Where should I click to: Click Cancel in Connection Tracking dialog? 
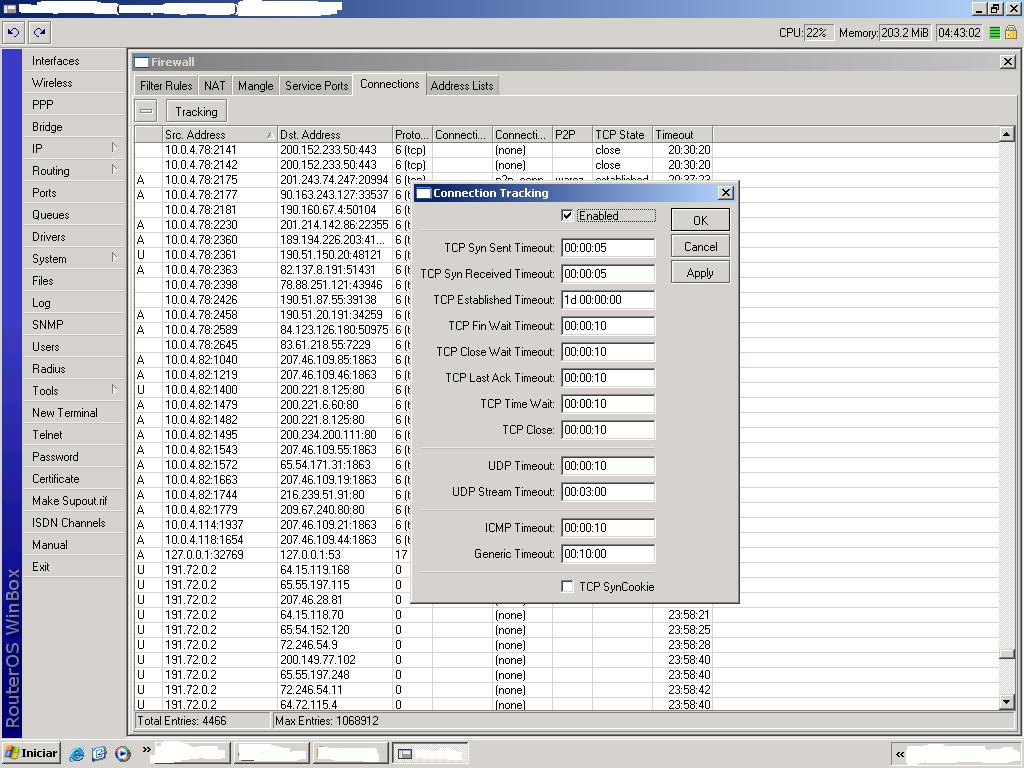point(700,246)
